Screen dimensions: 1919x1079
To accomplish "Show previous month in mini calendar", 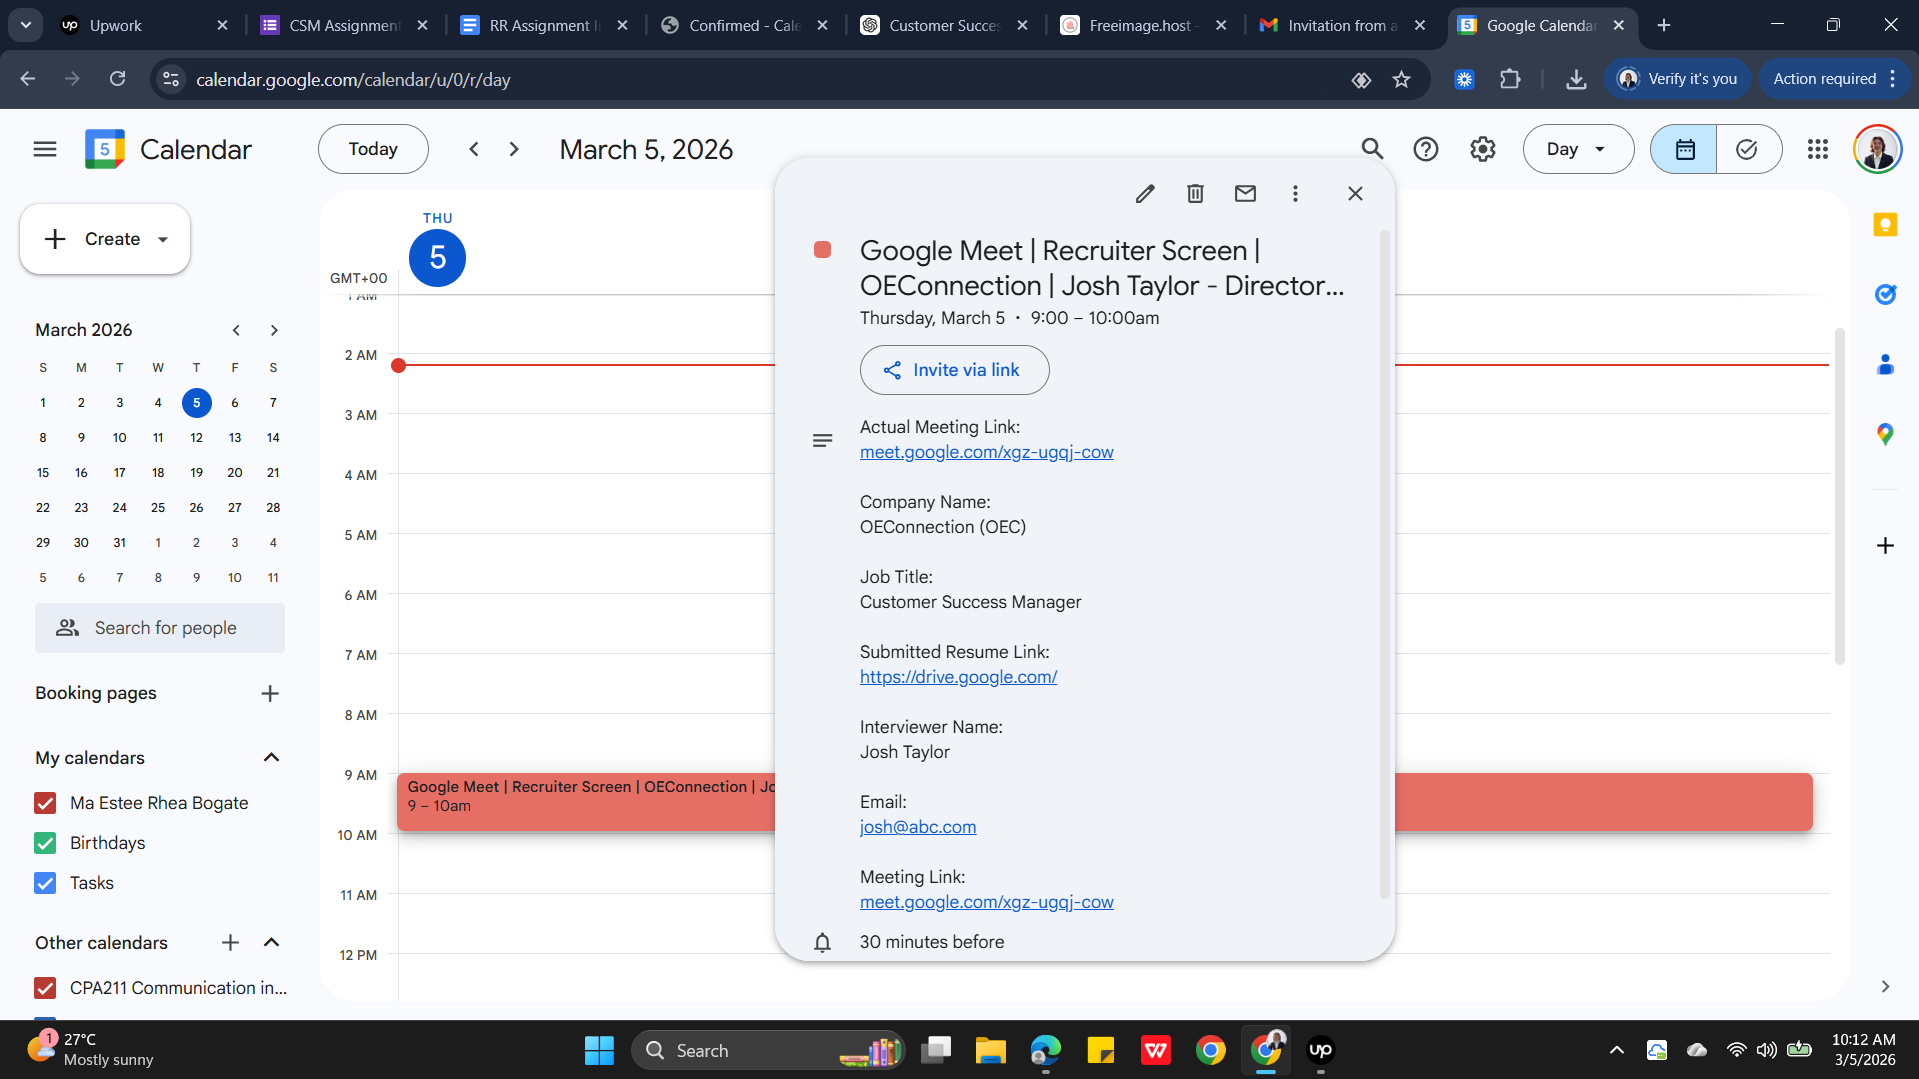I will pyautogui.click(x=236, y=330).
